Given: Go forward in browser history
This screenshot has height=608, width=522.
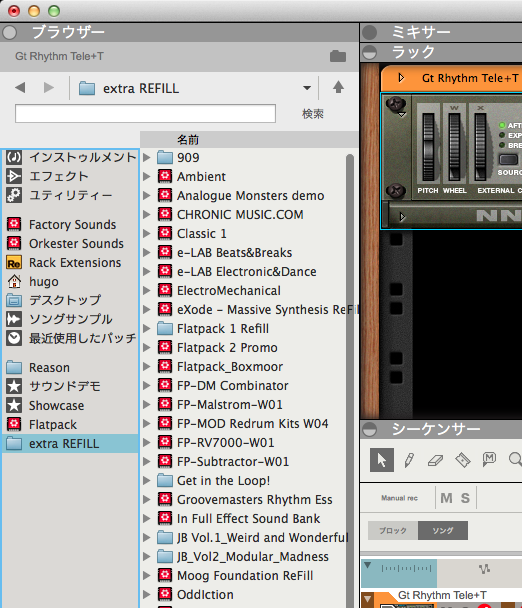Looking at the screenshot, I should (48, 88).
